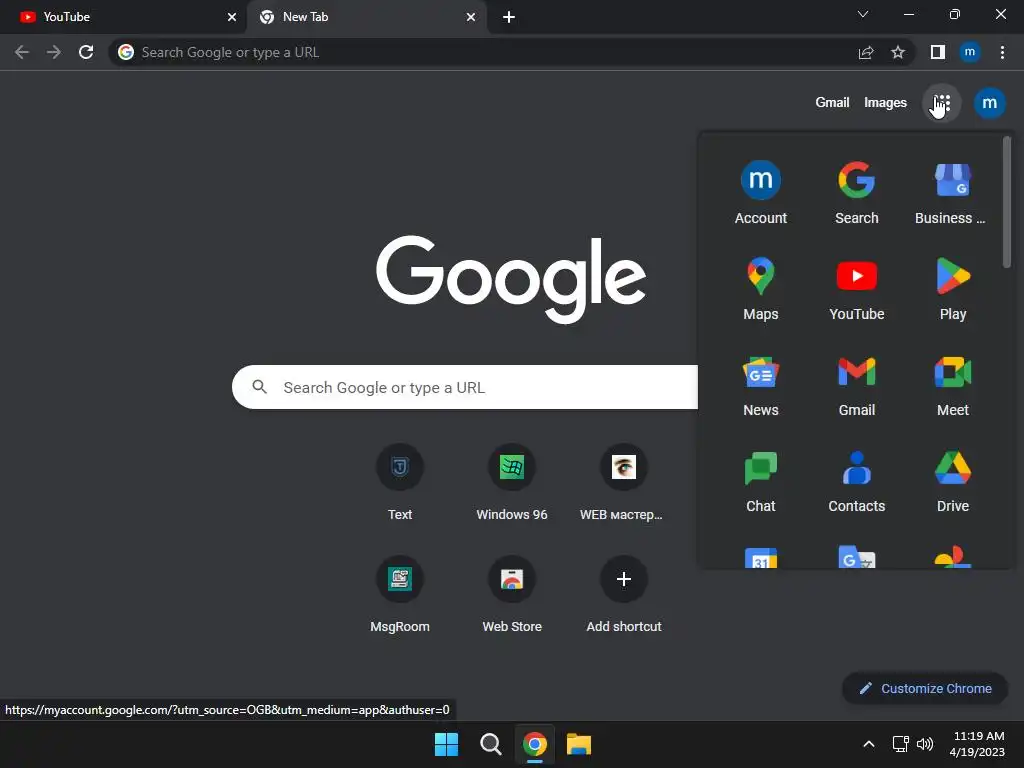Click Chrome icon in taskbar
This screenshot has width=1024, height=768.
pyautogui.click(x=535, y=744)
